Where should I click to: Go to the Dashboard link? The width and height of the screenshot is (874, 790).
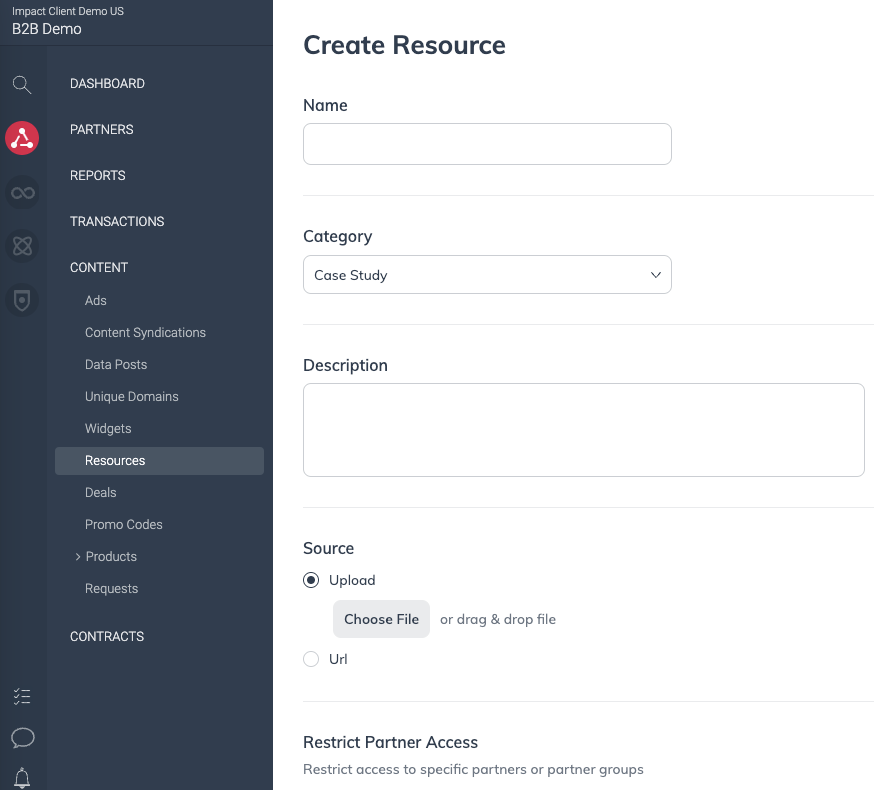[x=107, y=83]
